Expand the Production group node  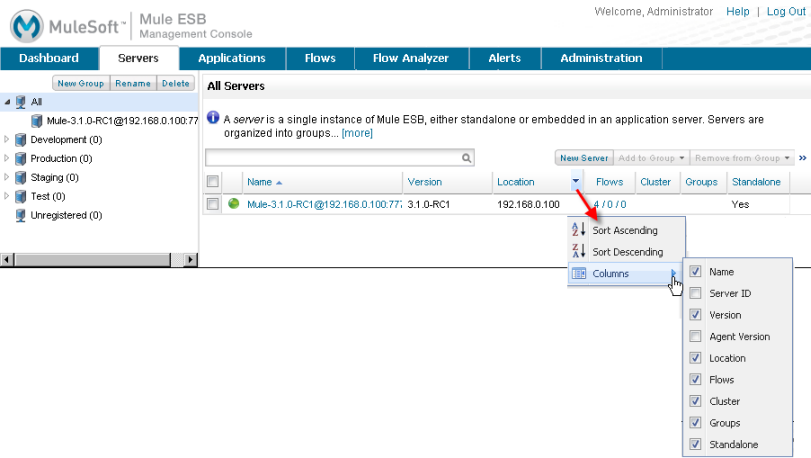point(7,158)
